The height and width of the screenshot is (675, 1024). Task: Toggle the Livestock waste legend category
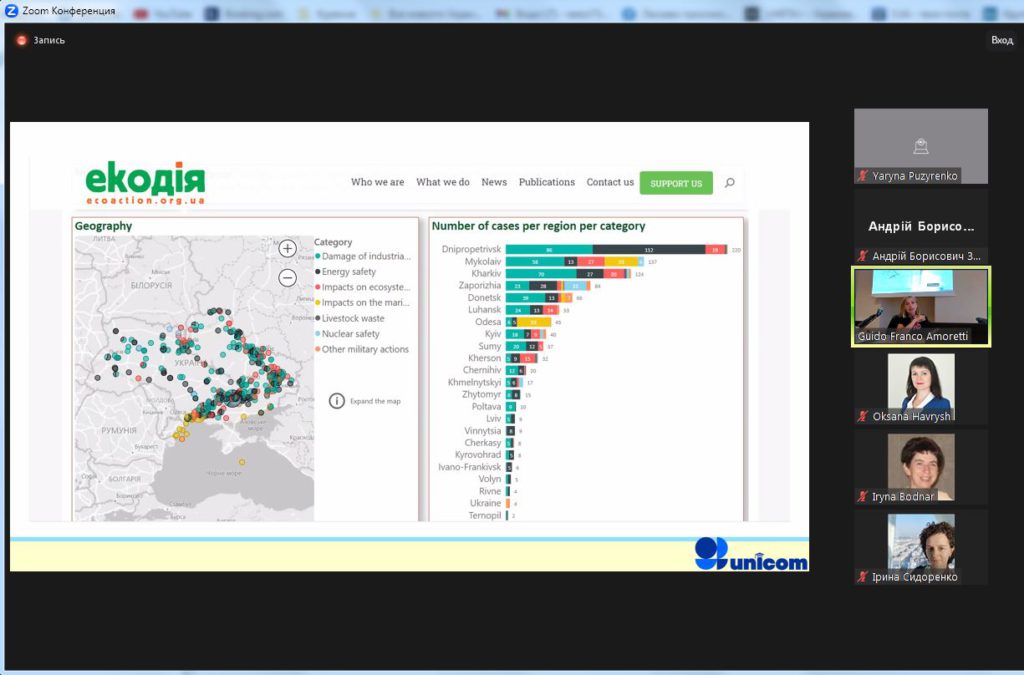pyautogui.click(x=352, y=318)
